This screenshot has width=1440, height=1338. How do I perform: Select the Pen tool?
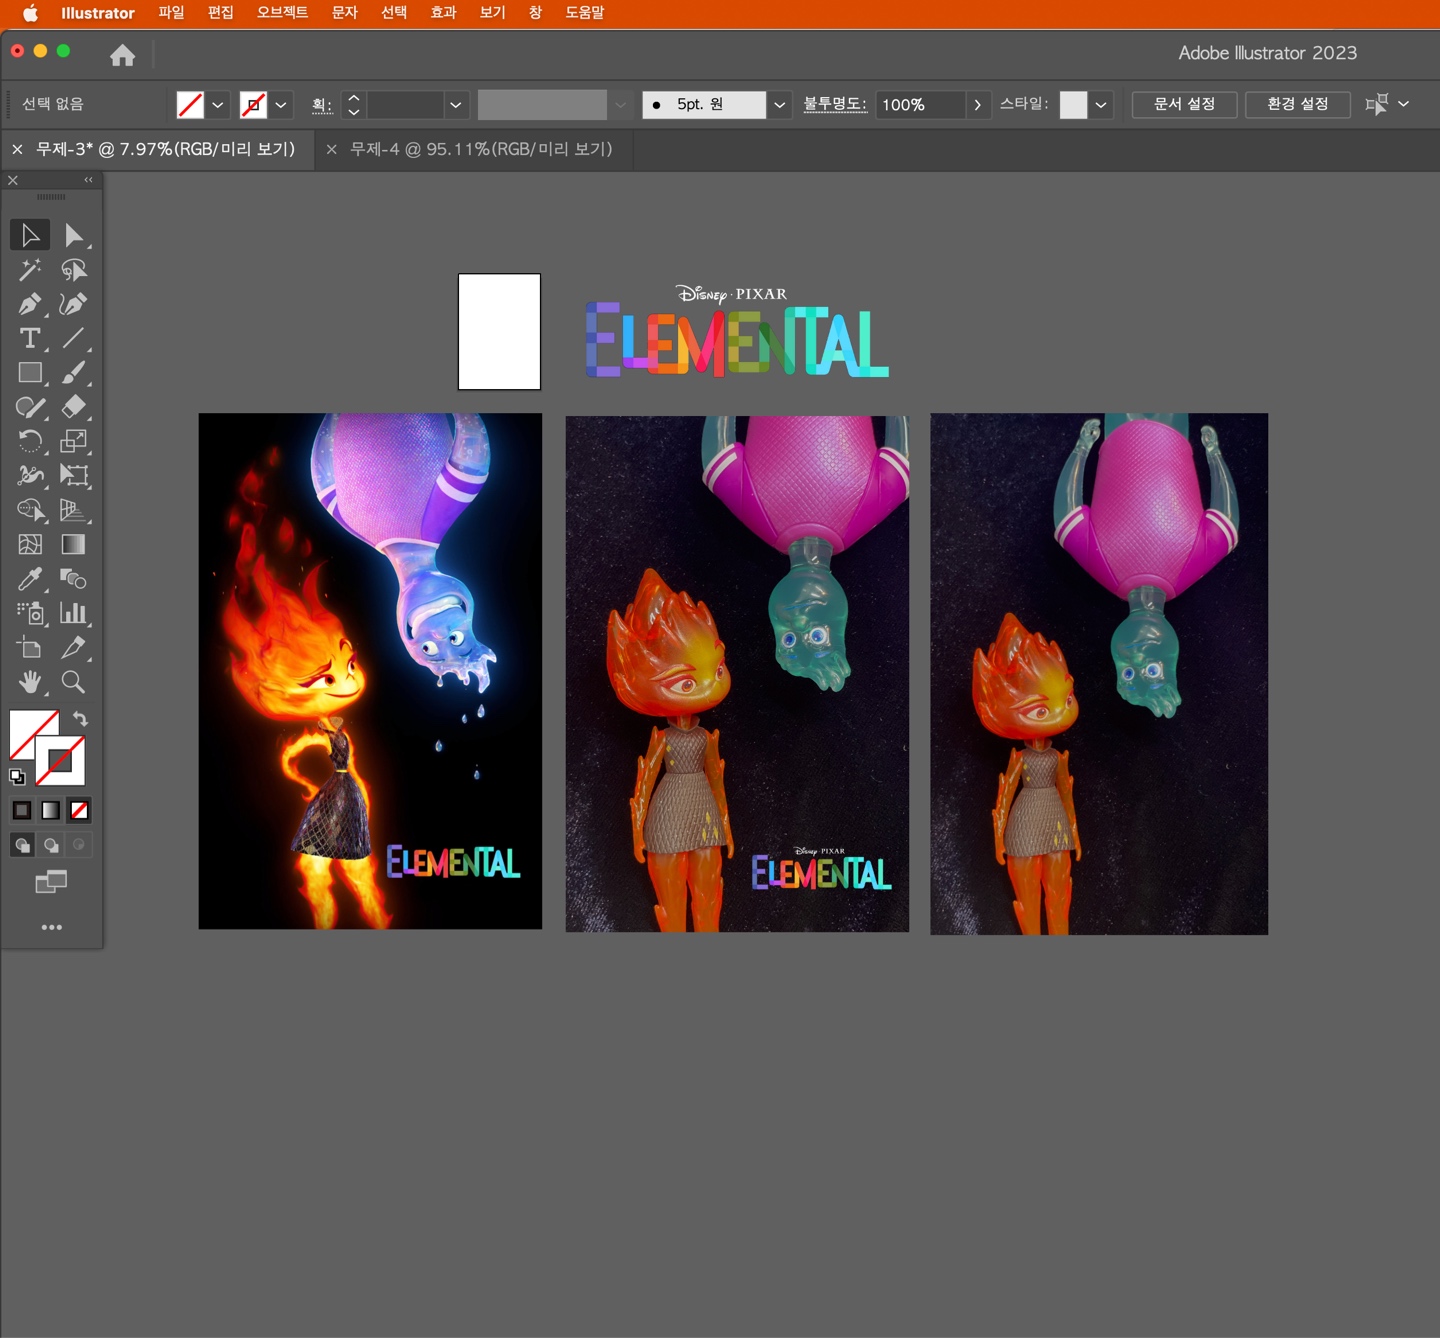coord(30,304)
